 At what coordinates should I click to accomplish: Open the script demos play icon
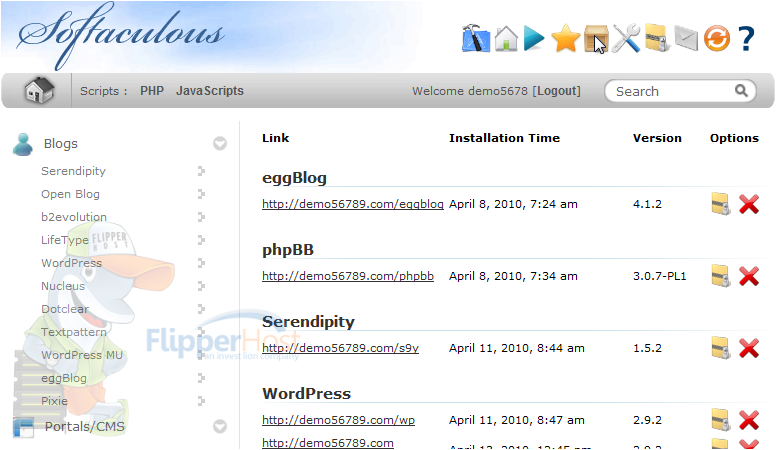tap(534, 39)
